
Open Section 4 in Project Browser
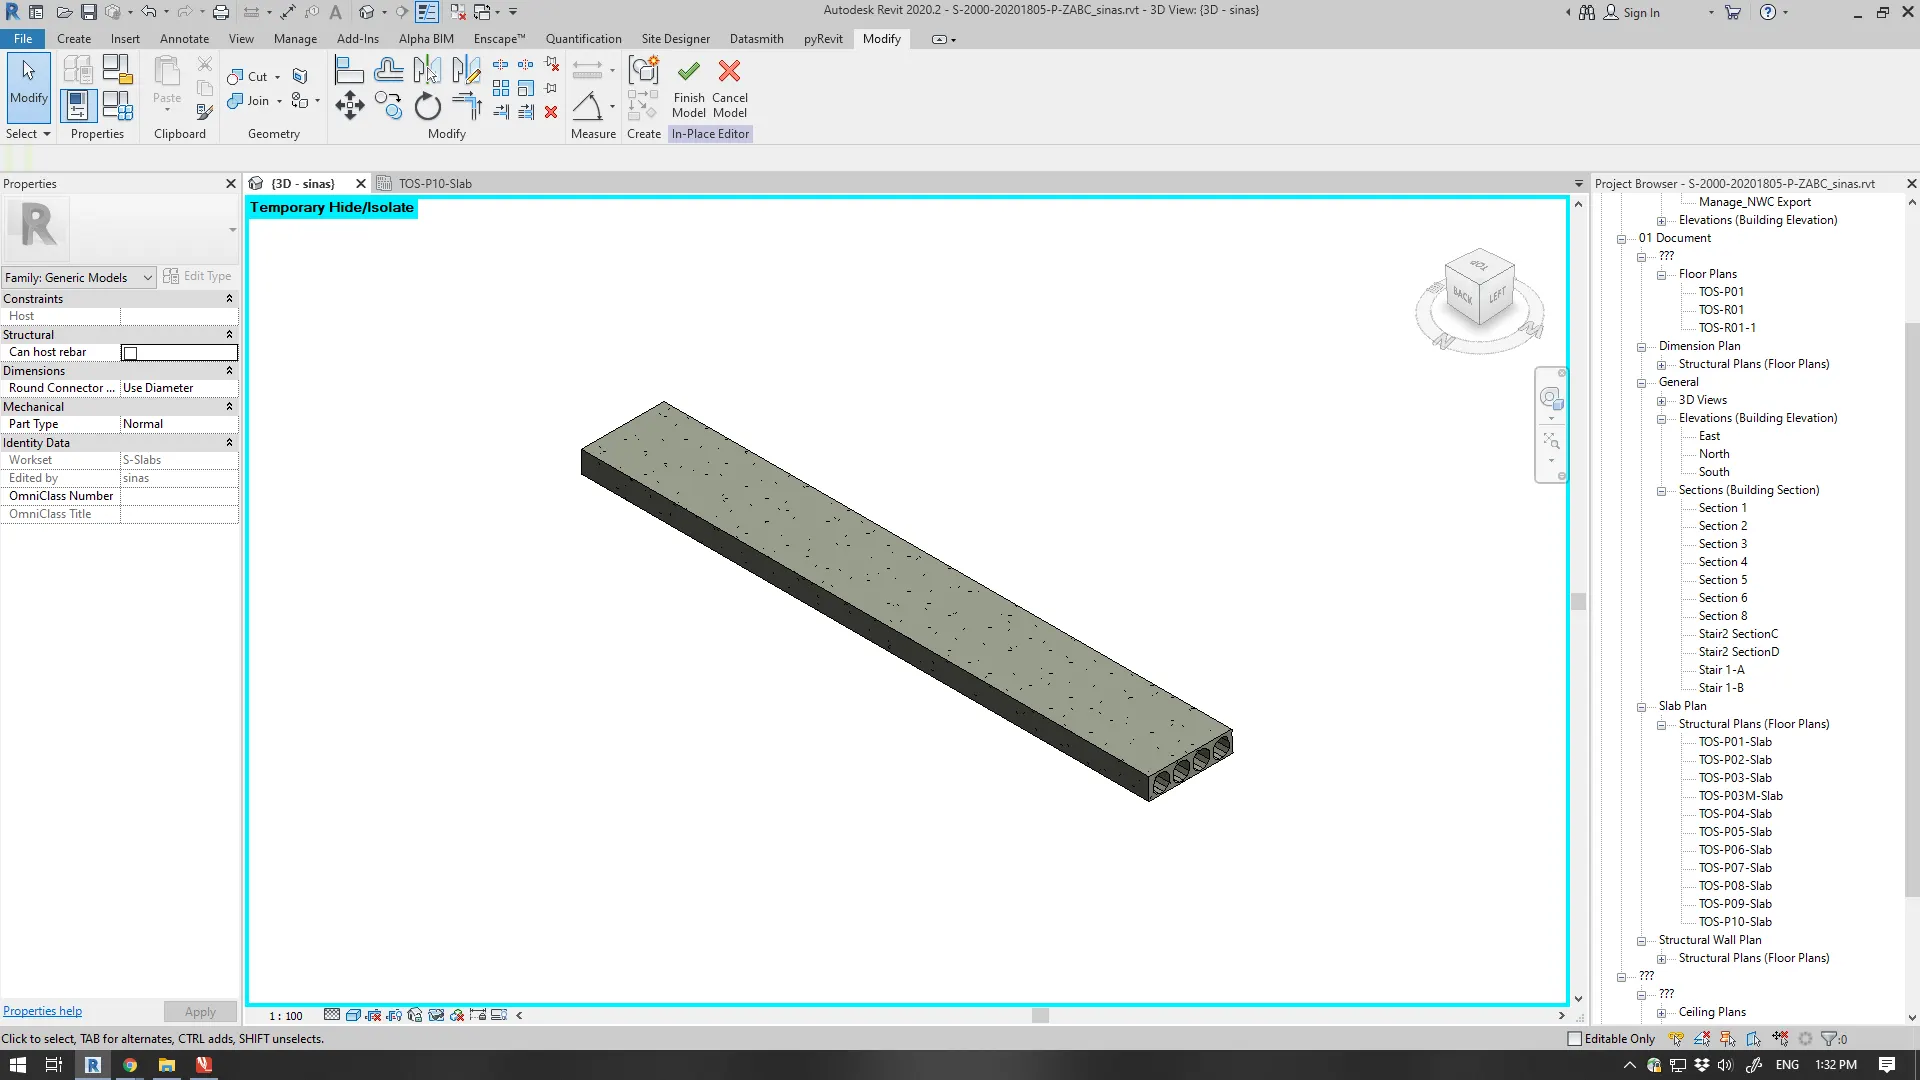point(1722,562)
